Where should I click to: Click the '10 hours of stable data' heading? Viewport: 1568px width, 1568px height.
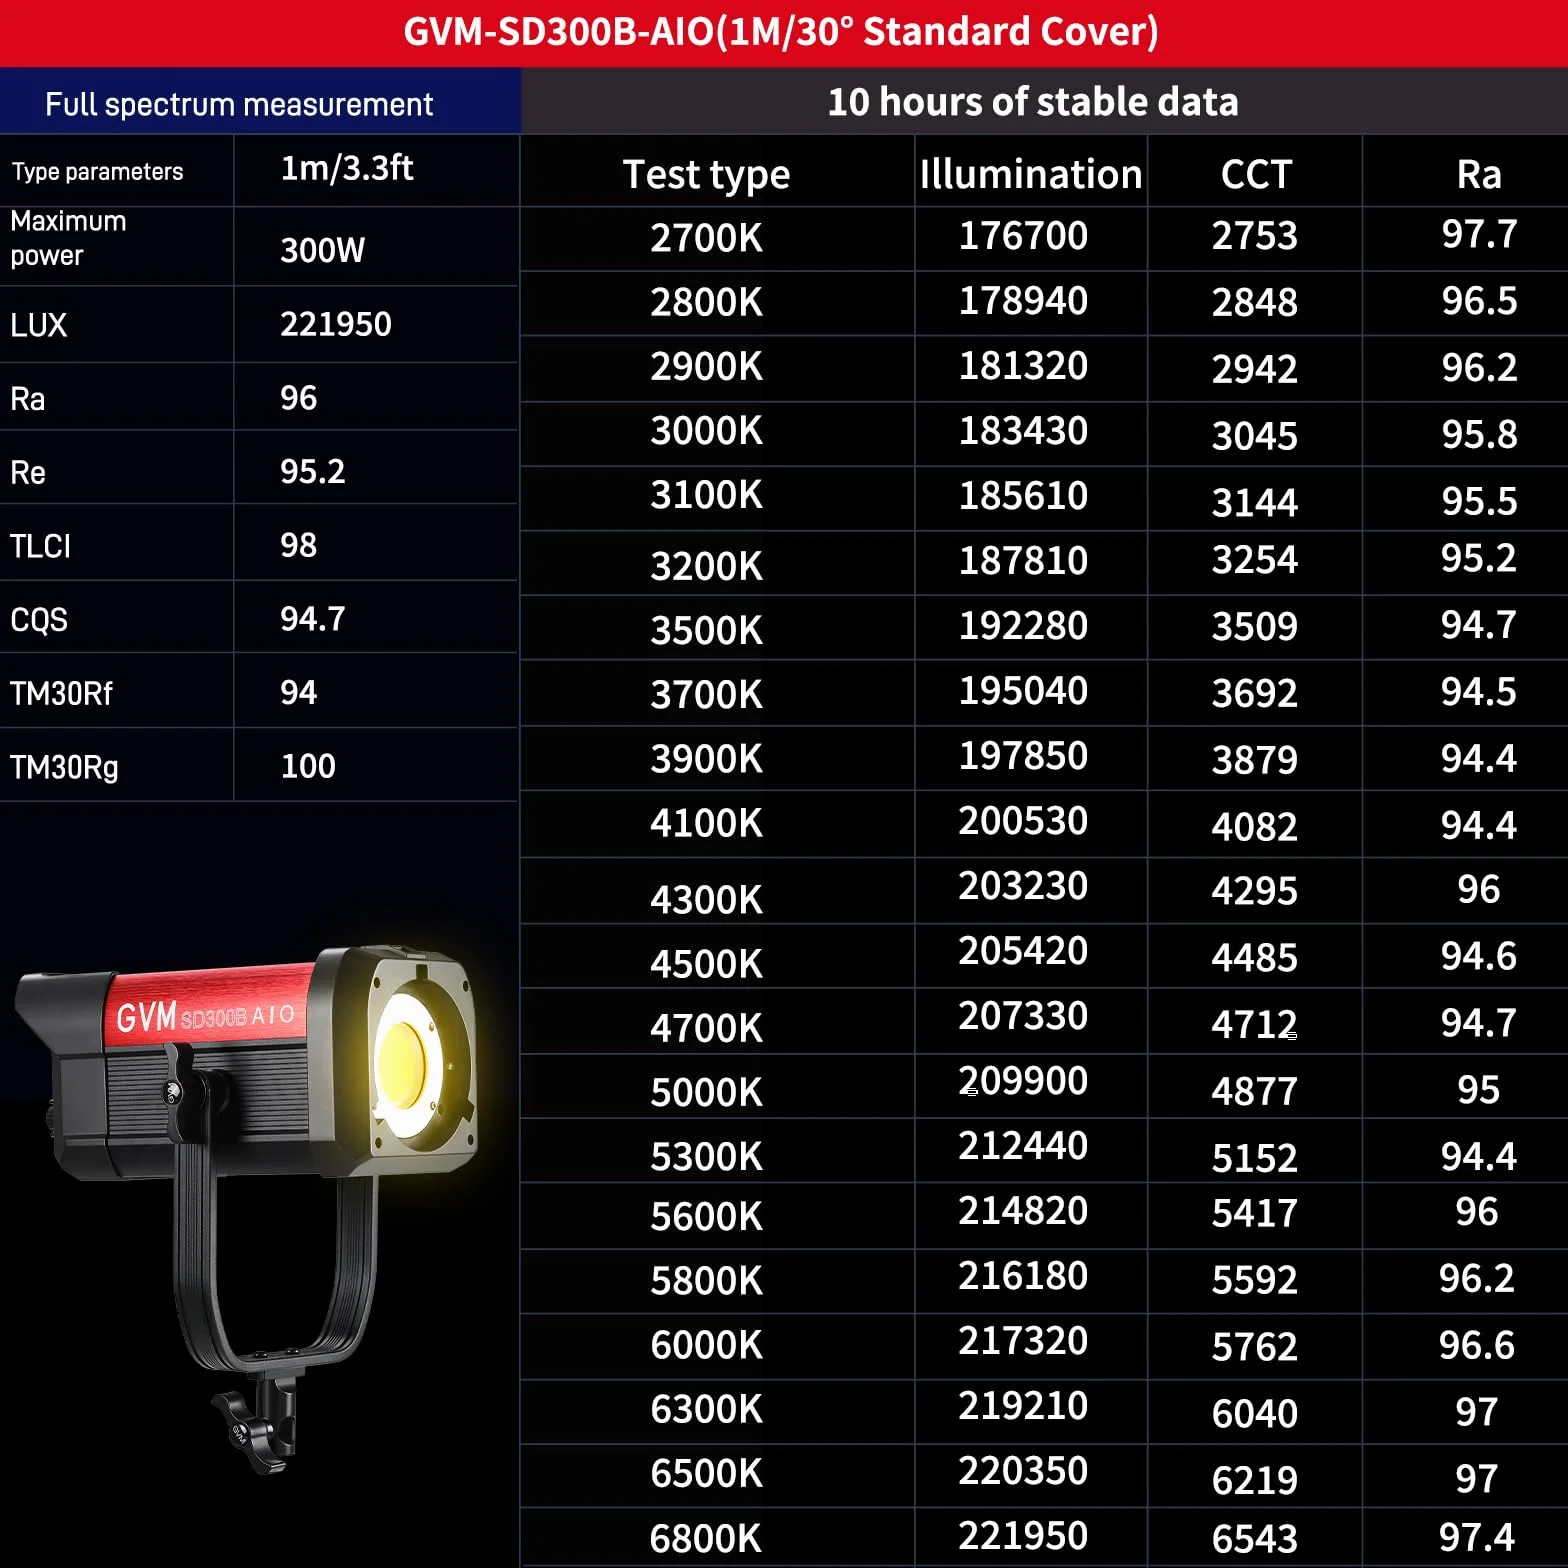(x=1033, y=101)
